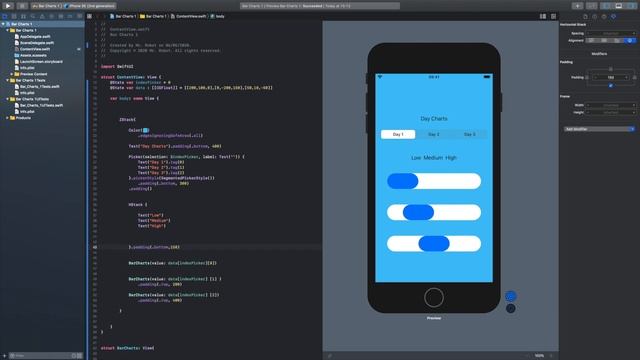This screenshot has height=360, width=640.
Task: Open the Width frame dropdown
Action: click(x=611, y=105)
